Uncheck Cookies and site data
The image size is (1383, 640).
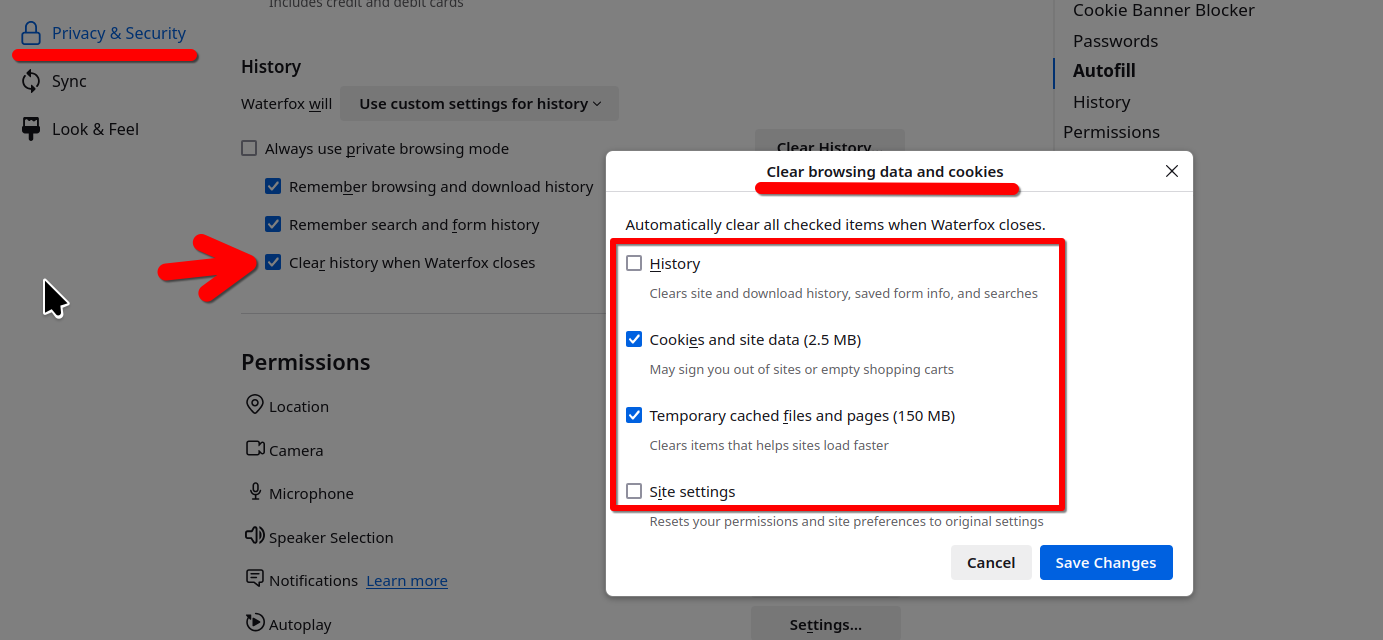coord(634,340)
